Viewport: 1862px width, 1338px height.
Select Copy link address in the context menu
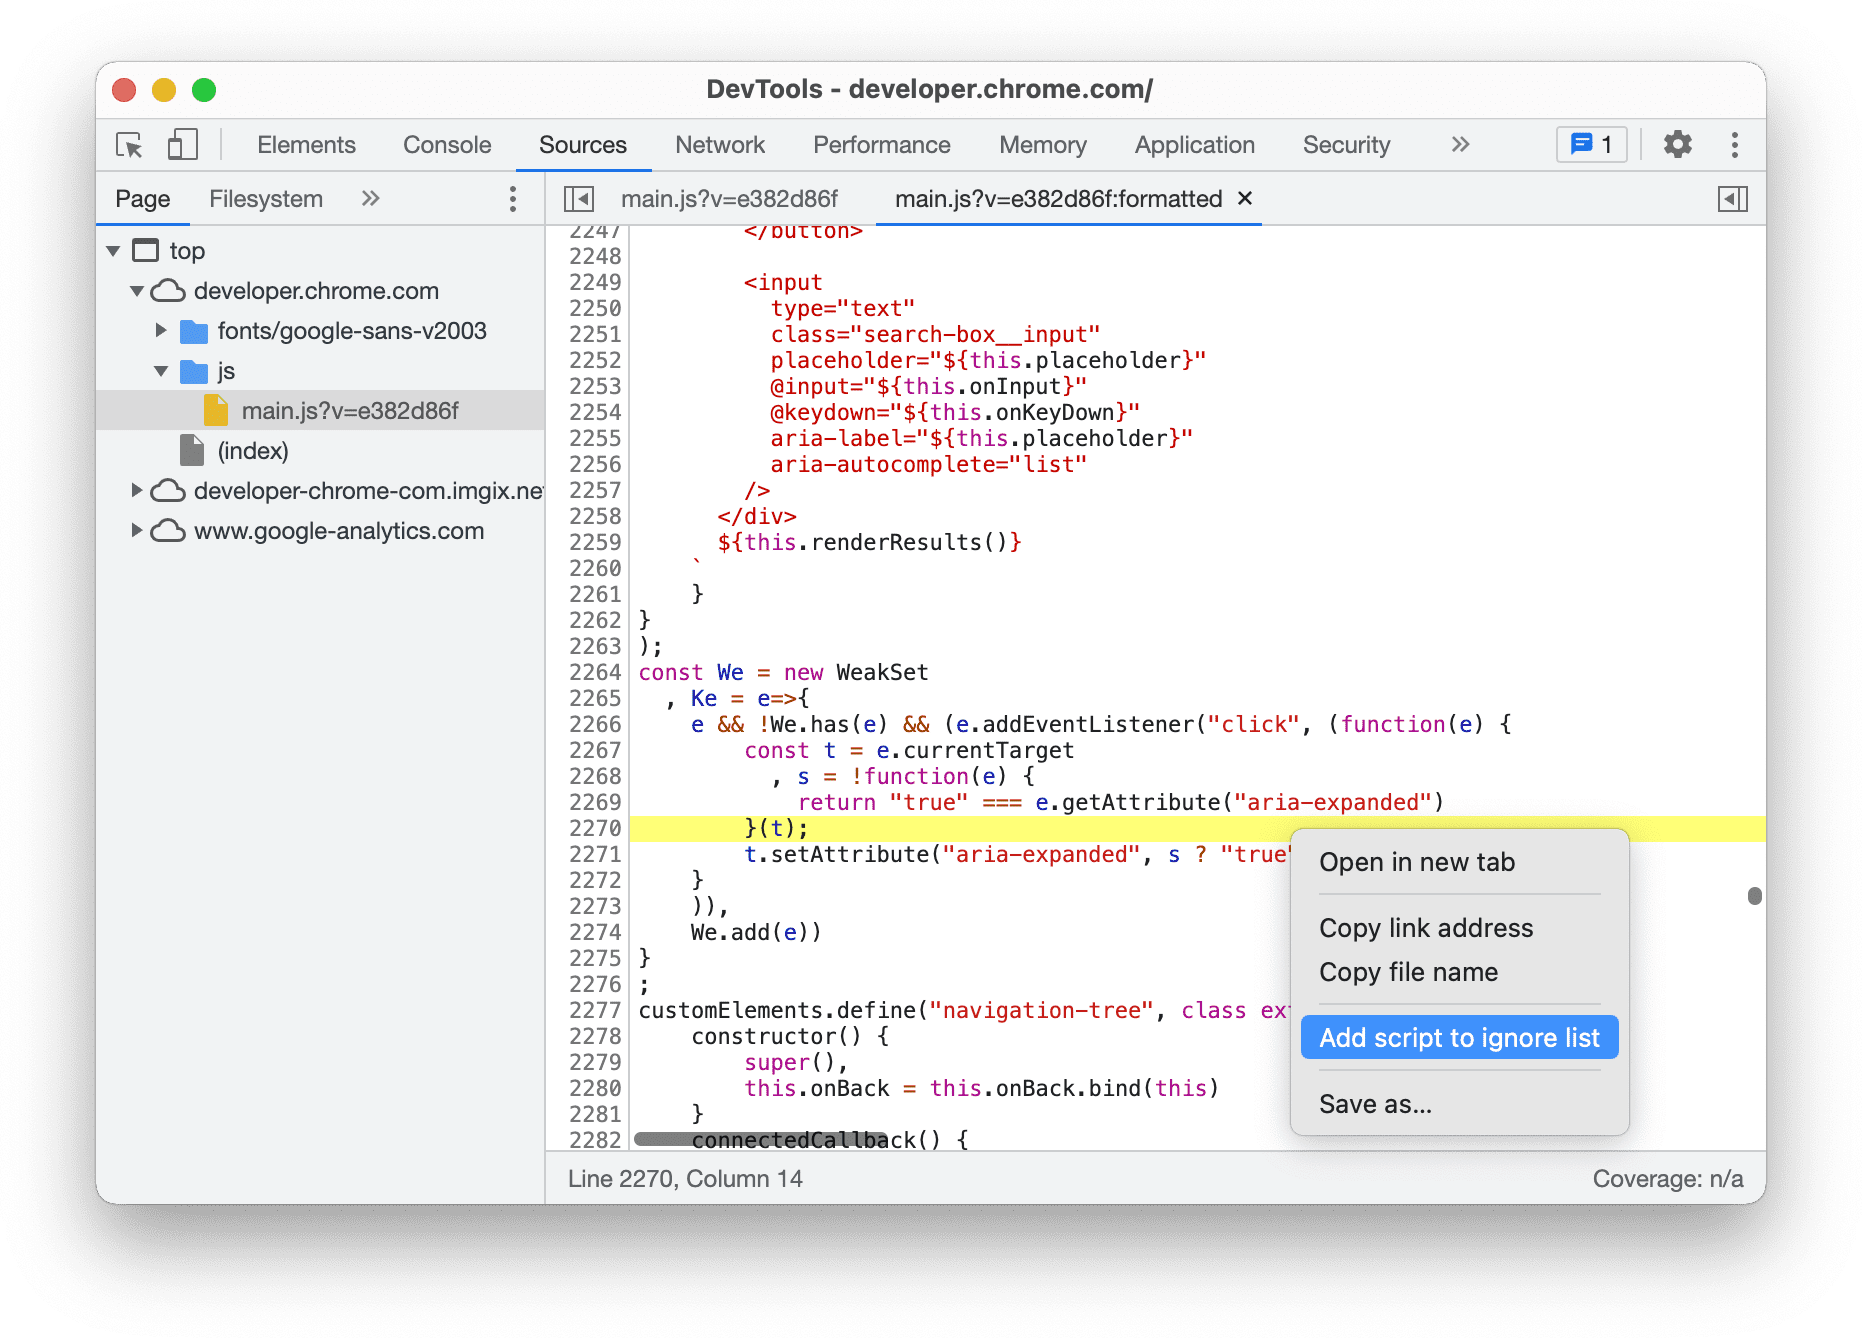click(x=1426, y=928)
